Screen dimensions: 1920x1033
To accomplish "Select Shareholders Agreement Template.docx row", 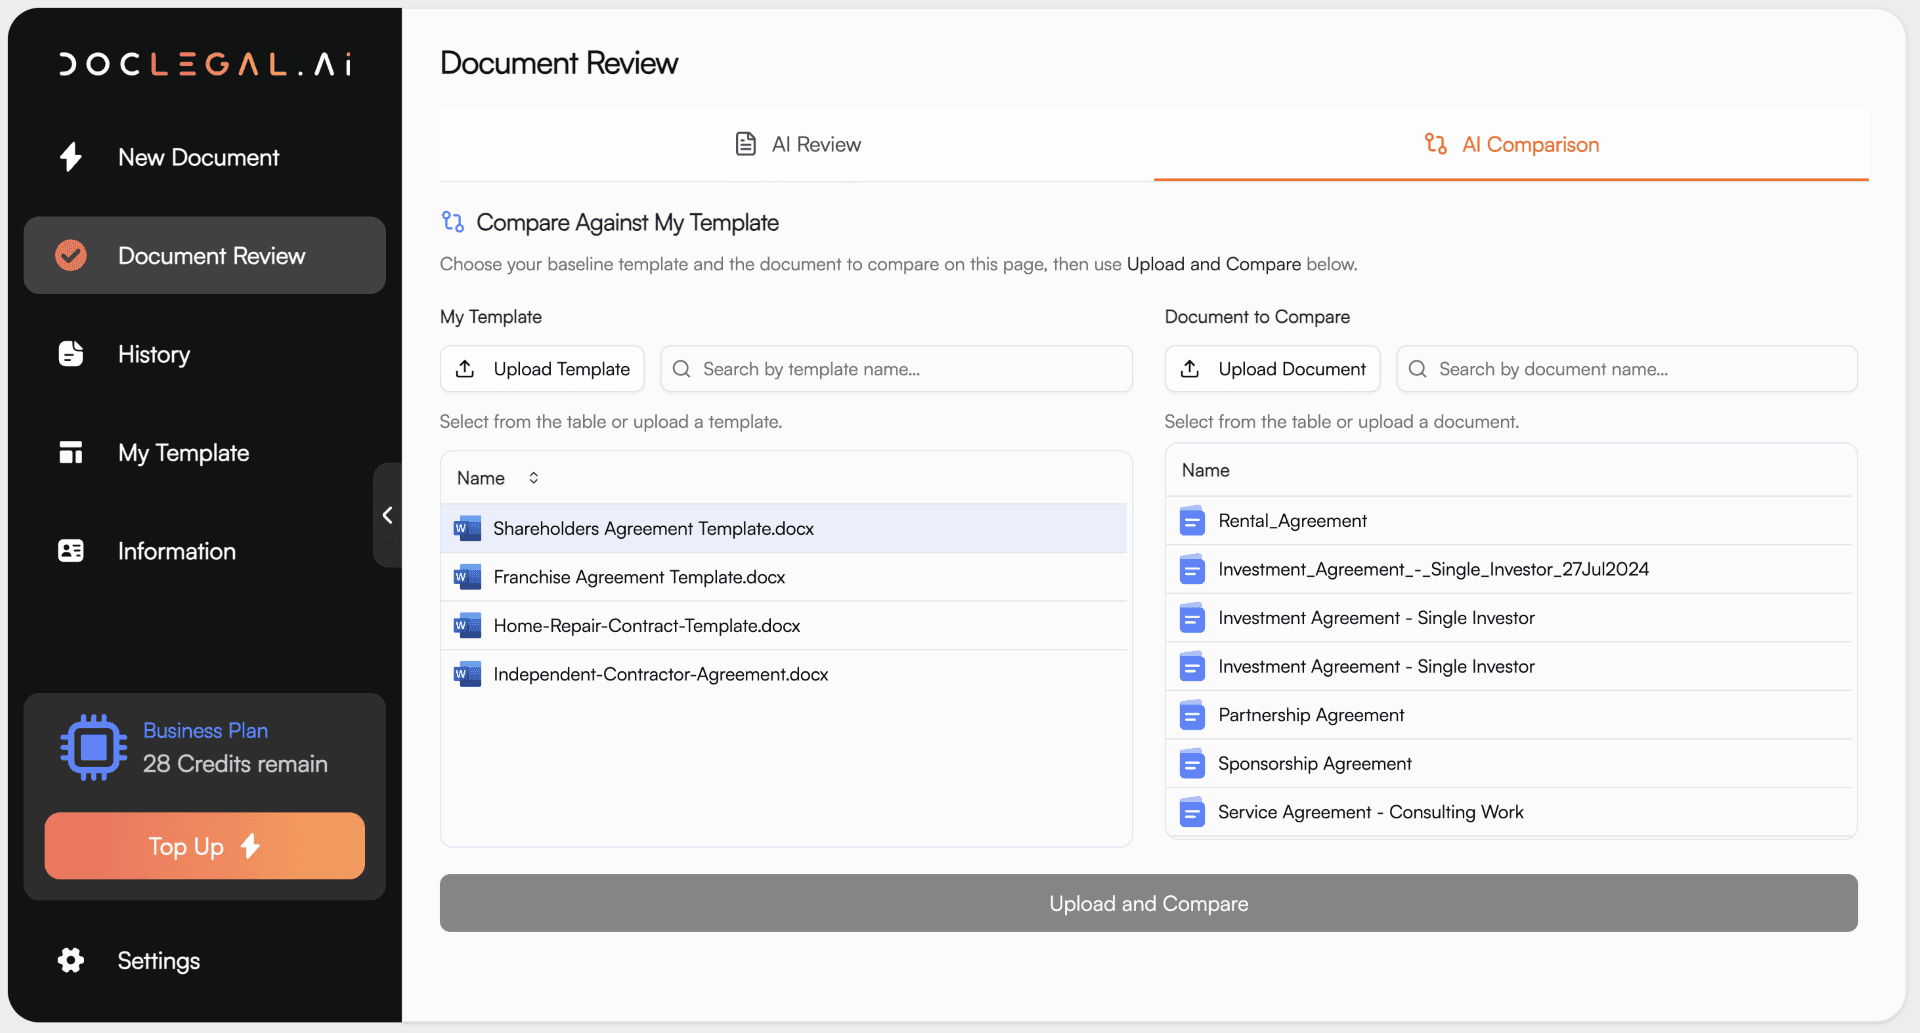I will pyautogui.click(x=784, y=528).
